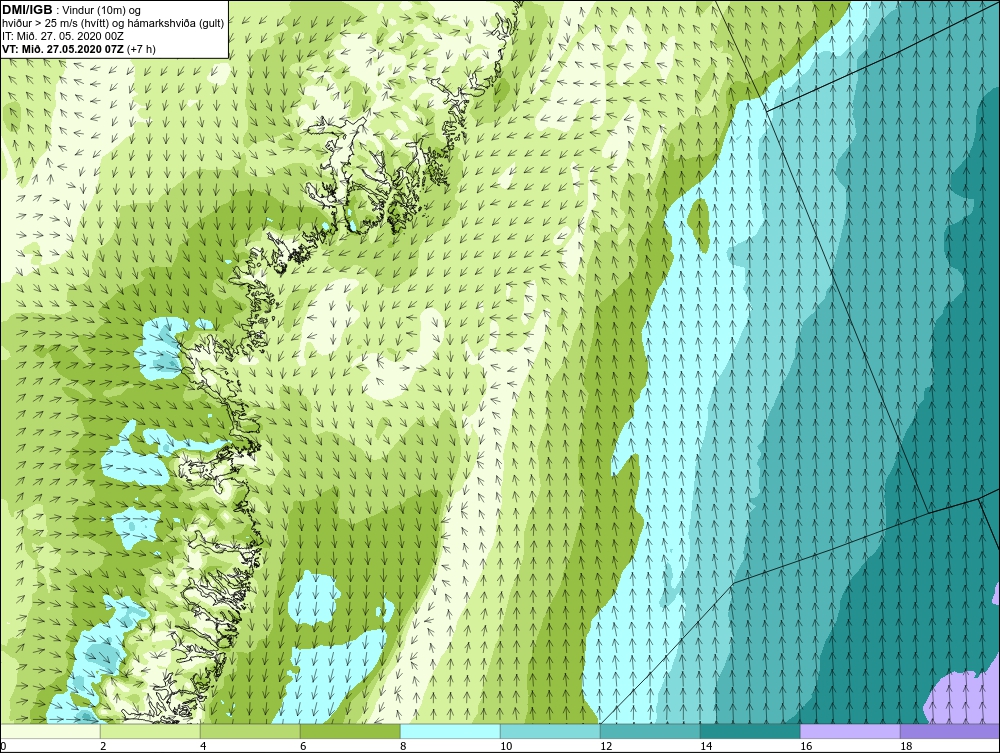Click the DMI/IGB title in legend box
The image size is (1000, 753).
tap(27, 9)
